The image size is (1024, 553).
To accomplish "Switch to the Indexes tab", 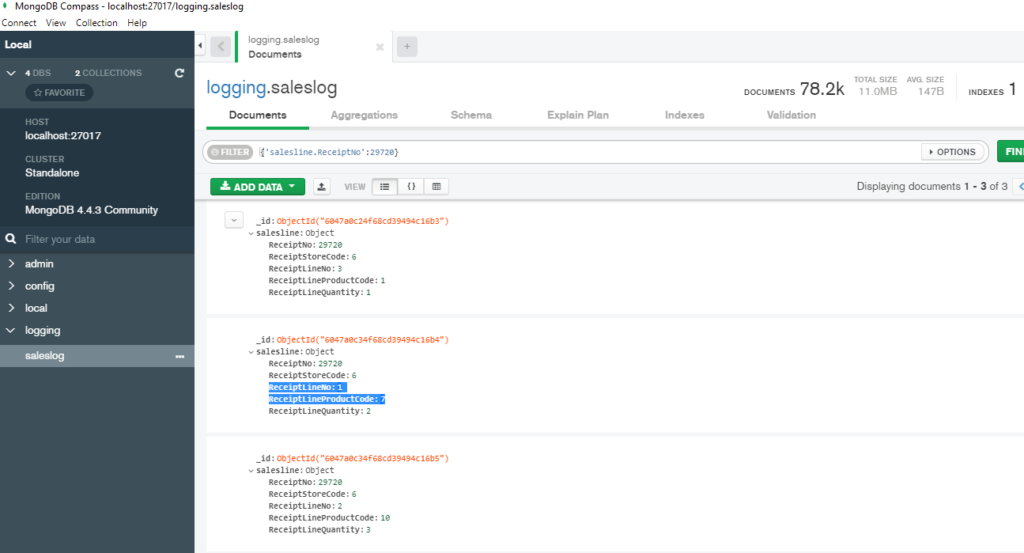I will [x=684, y=115].
